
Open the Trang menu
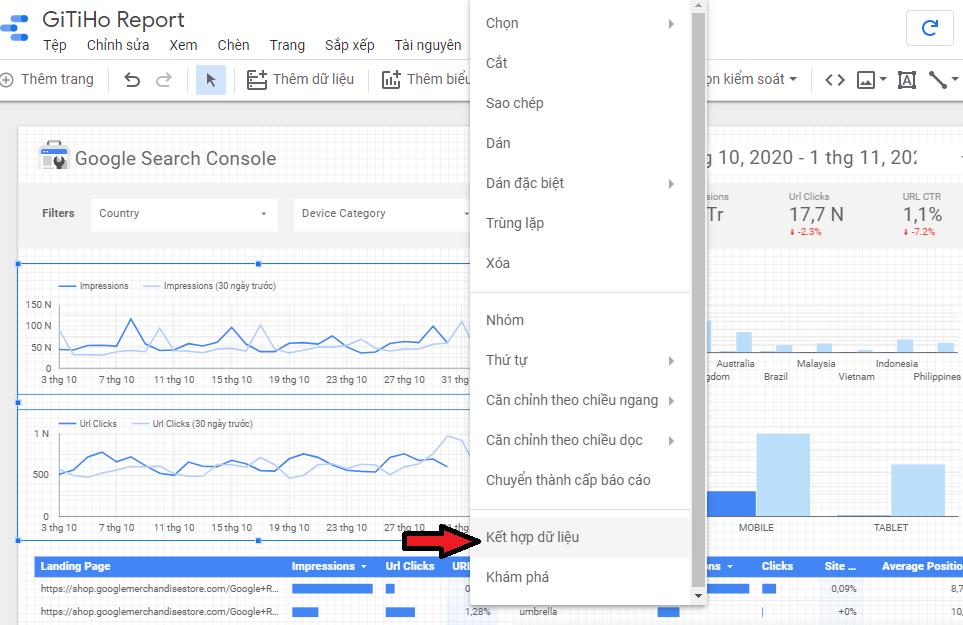(x=287, y=45)
